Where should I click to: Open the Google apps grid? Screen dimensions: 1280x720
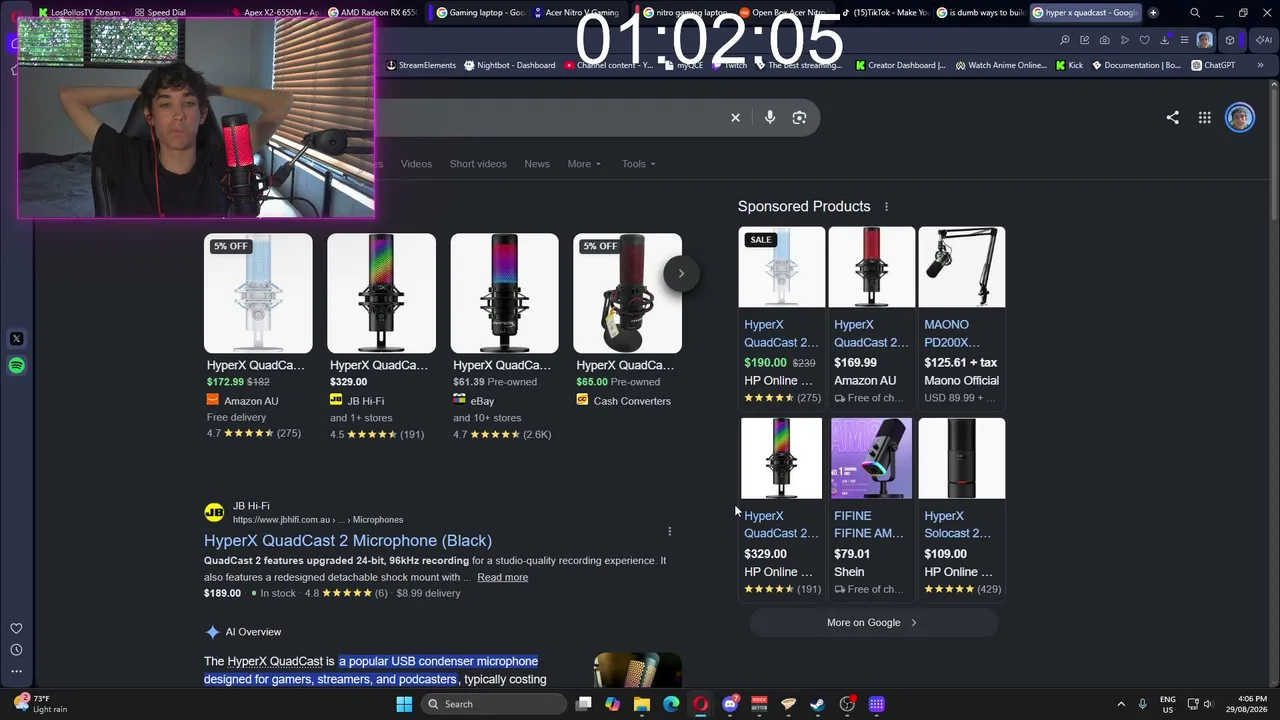(1205, 118)
